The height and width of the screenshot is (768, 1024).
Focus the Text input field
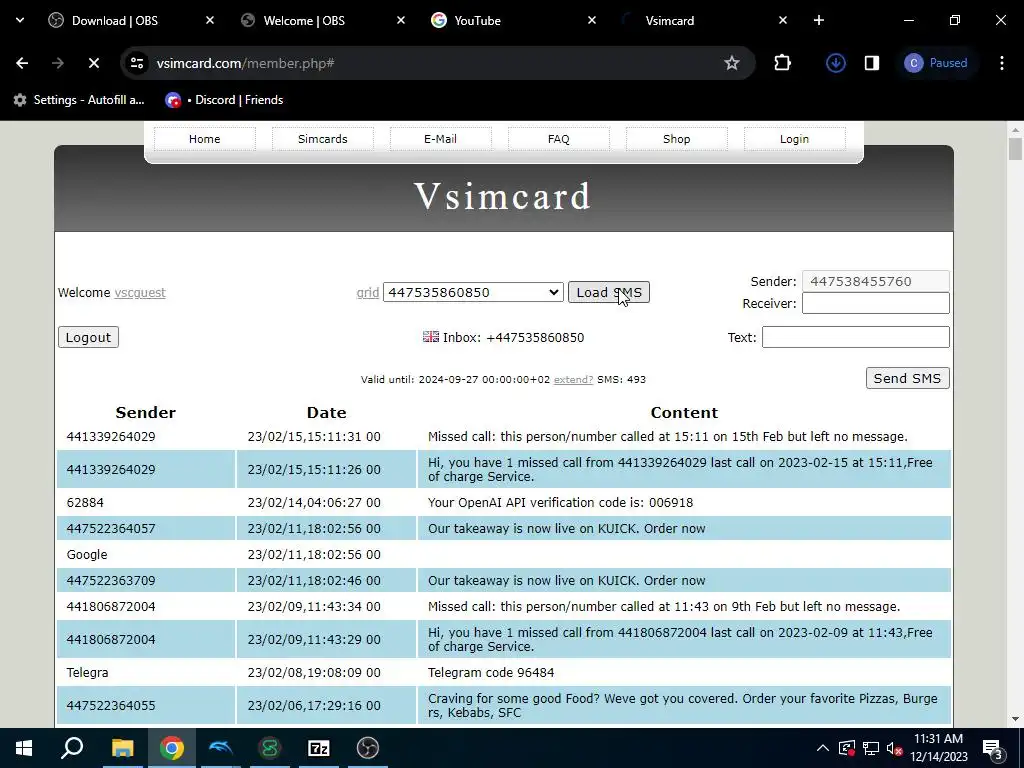click(x=856, y=337)
